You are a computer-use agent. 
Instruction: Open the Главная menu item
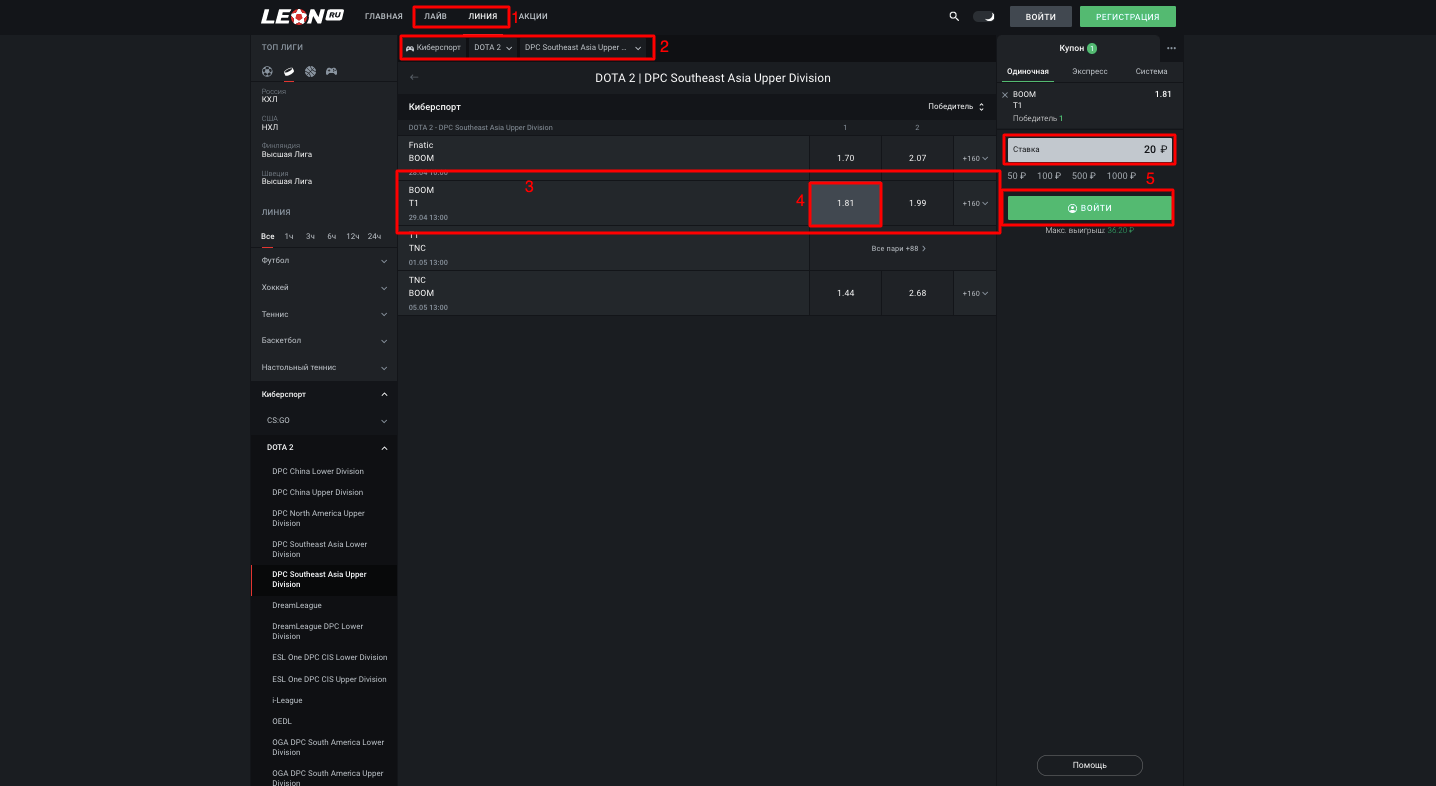click(x=384, y=16)
